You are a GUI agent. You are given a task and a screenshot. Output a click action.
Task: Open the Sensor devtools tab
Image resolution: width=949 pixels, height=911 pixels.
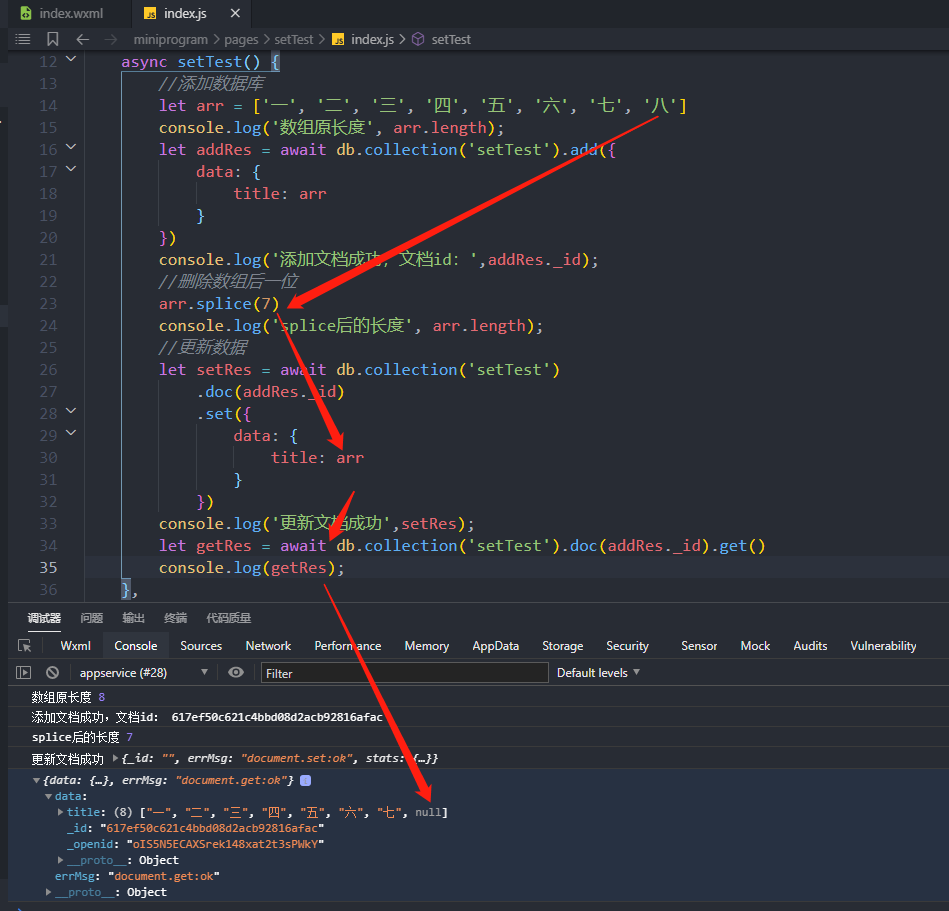point(699,646)
